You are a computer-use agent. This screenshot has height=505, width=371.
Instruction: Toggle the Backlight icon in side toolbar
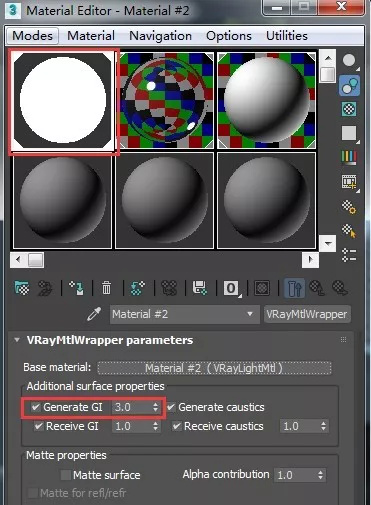349,85
